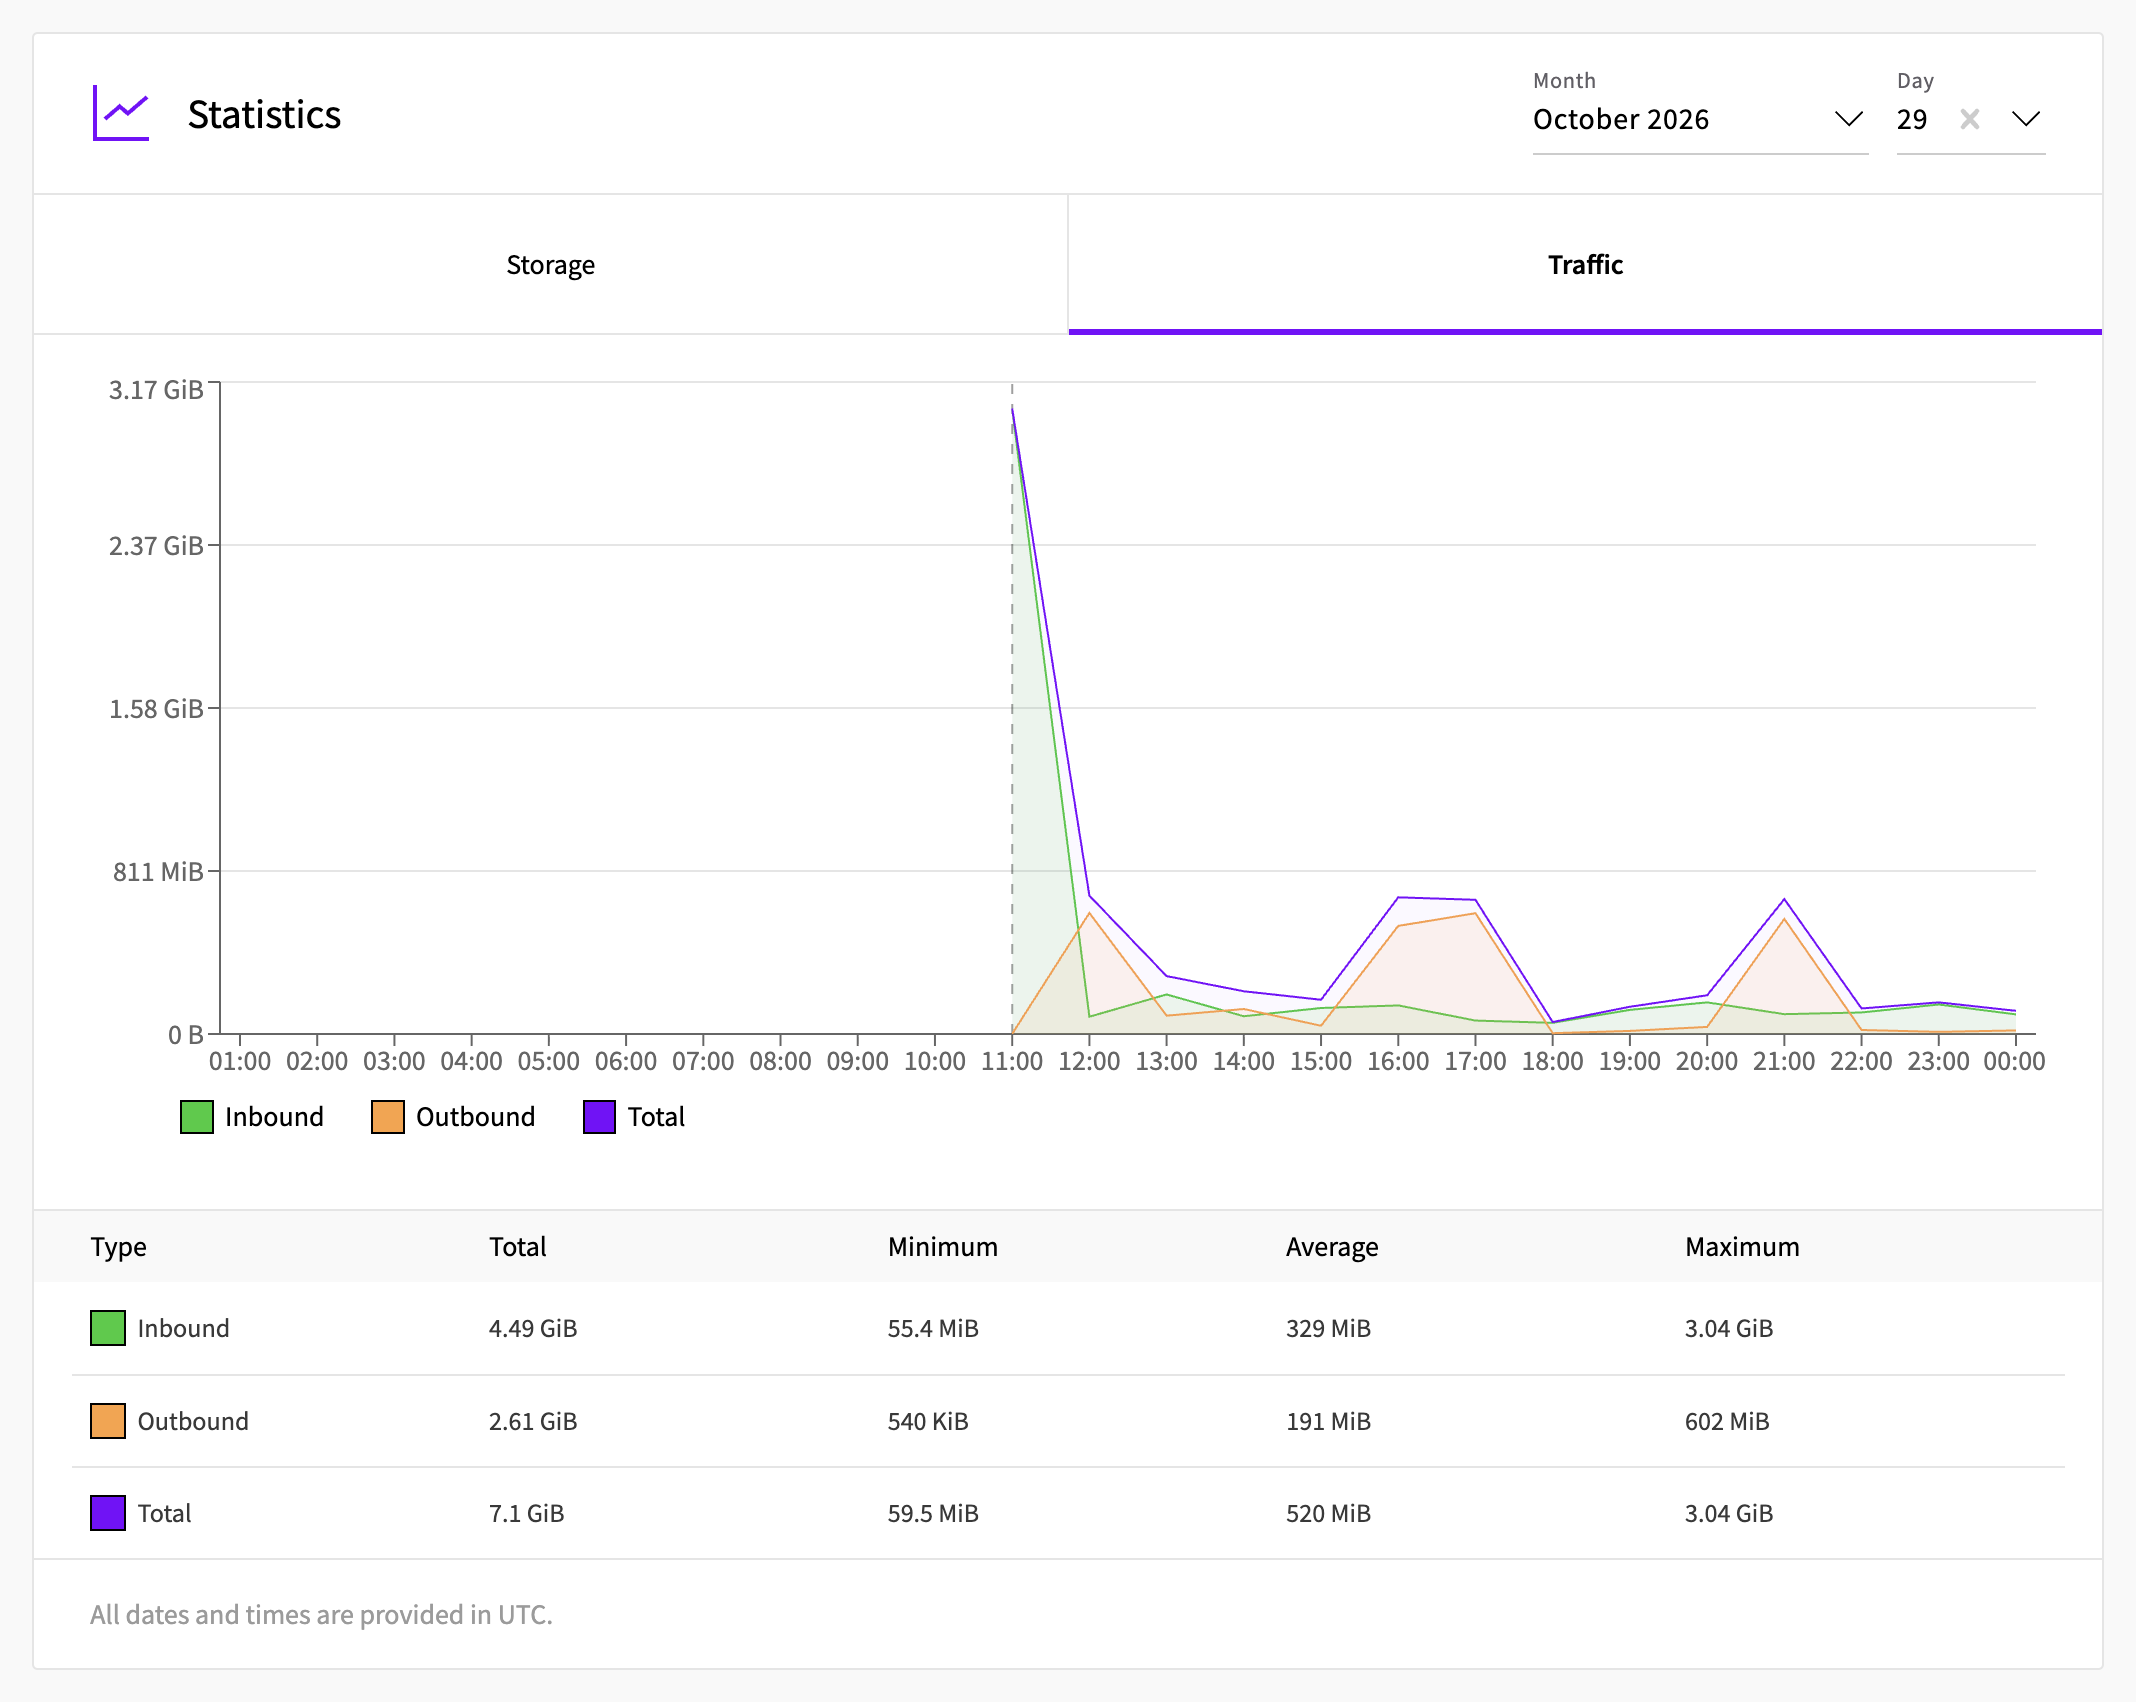The height and width of the screenshot is (1702, 2136).
Task: Click the Total row value 7.1 GiB
Action: (x=527, y=1513)
